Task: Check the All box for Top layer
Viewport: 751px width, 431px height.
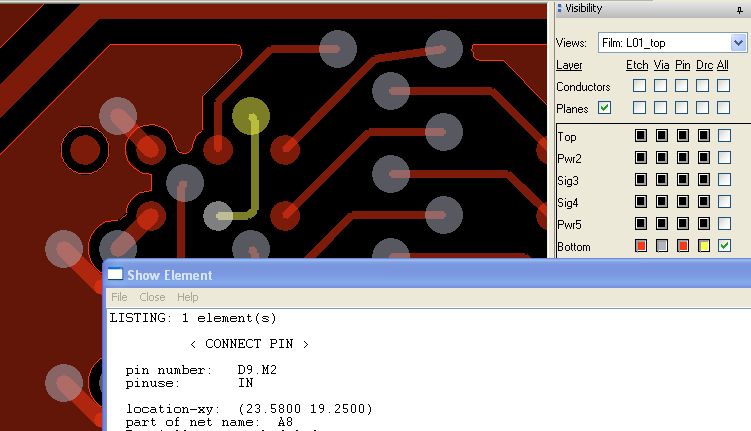Action: tap(725, 136)
